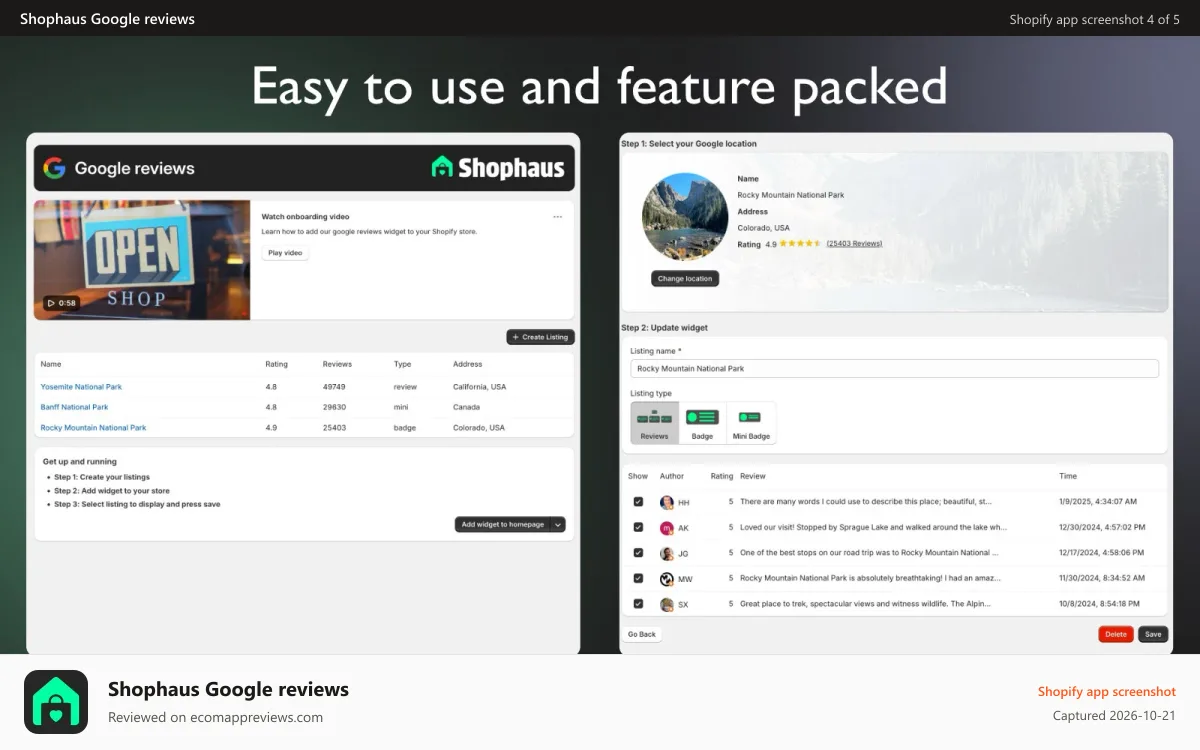Click the Canada address cell
This screenshot has height=750, width=1200.
point(466,407)
